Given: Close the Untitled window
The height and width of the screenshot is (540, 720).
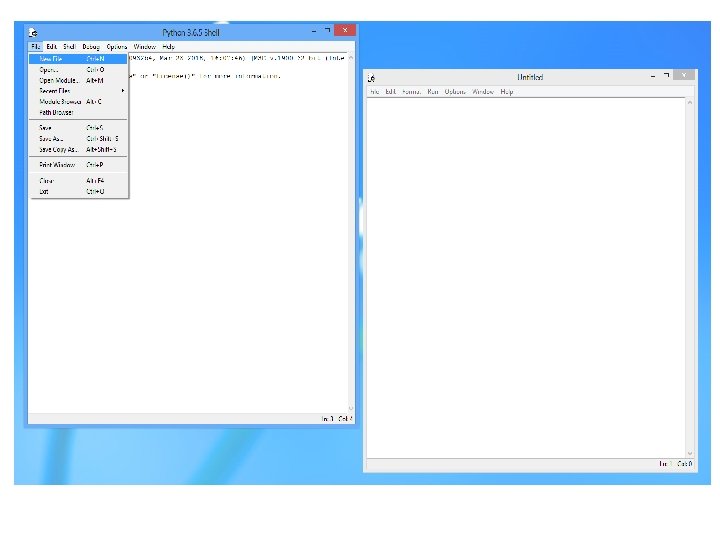Looking at the screenshot, I should click(x=684, y=75).
